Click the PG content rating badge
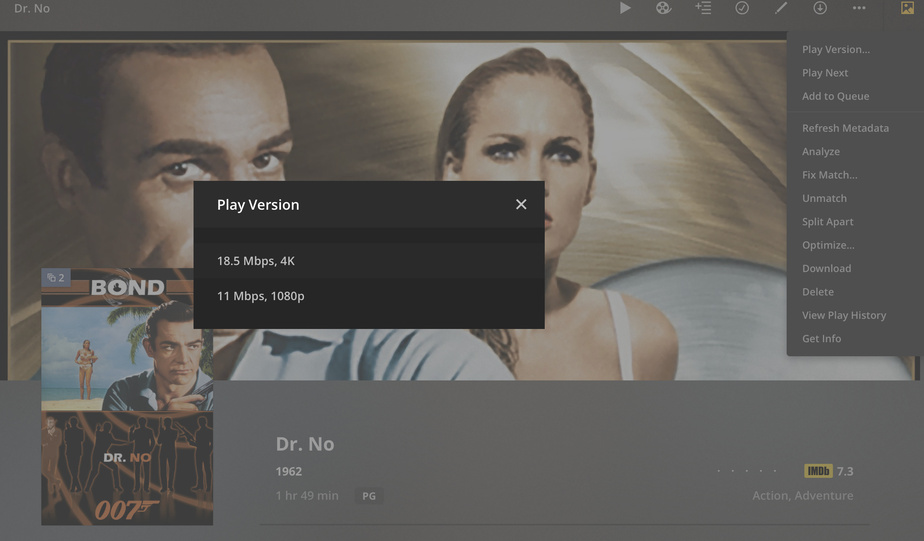 click(369, 496)
